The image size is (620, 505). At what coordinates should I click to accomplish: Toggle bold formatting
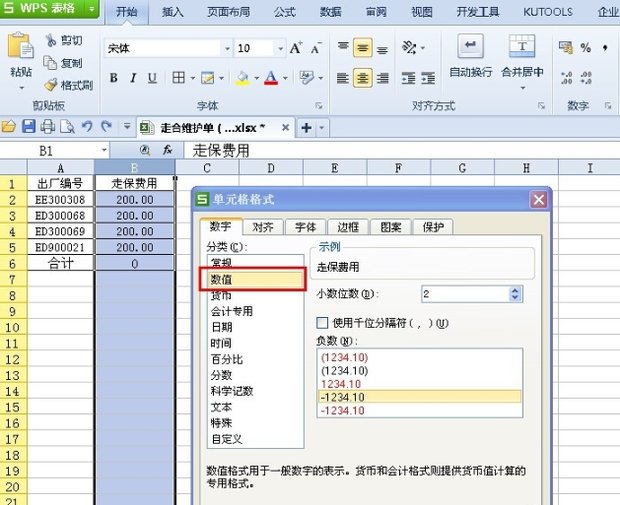pyautogui.click(x=114, y=78)
